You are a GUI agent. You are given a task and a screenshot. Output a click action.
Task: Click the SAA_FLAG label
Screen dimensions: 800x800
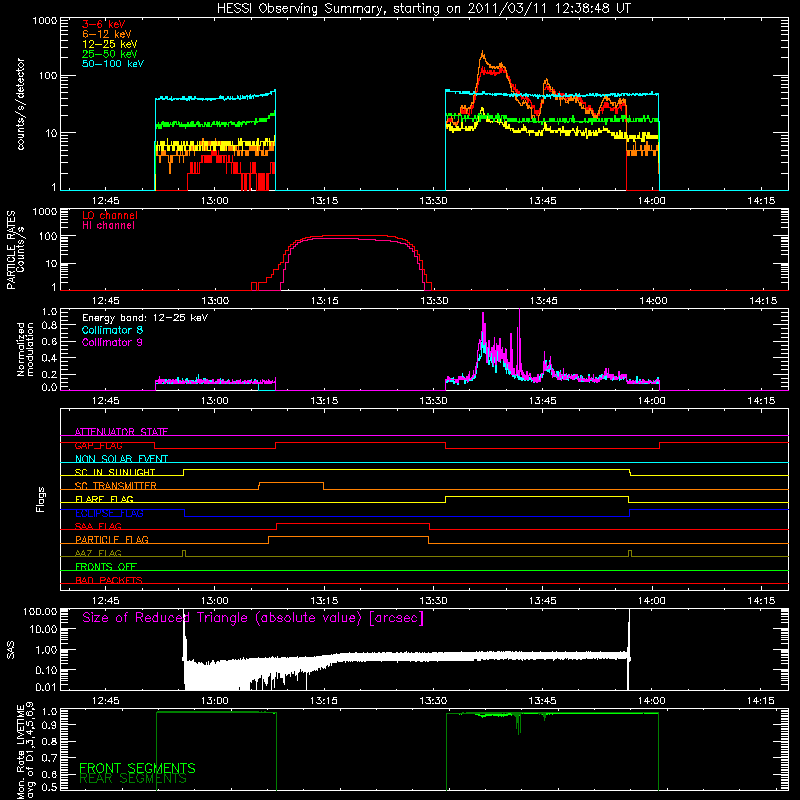click(x=98, y=526)
